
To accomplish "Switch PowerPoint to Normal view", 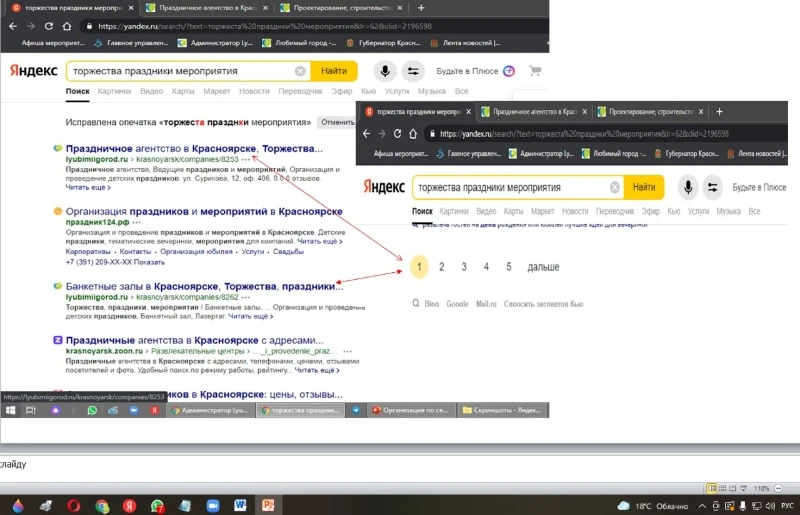I will tap(712, 488).
